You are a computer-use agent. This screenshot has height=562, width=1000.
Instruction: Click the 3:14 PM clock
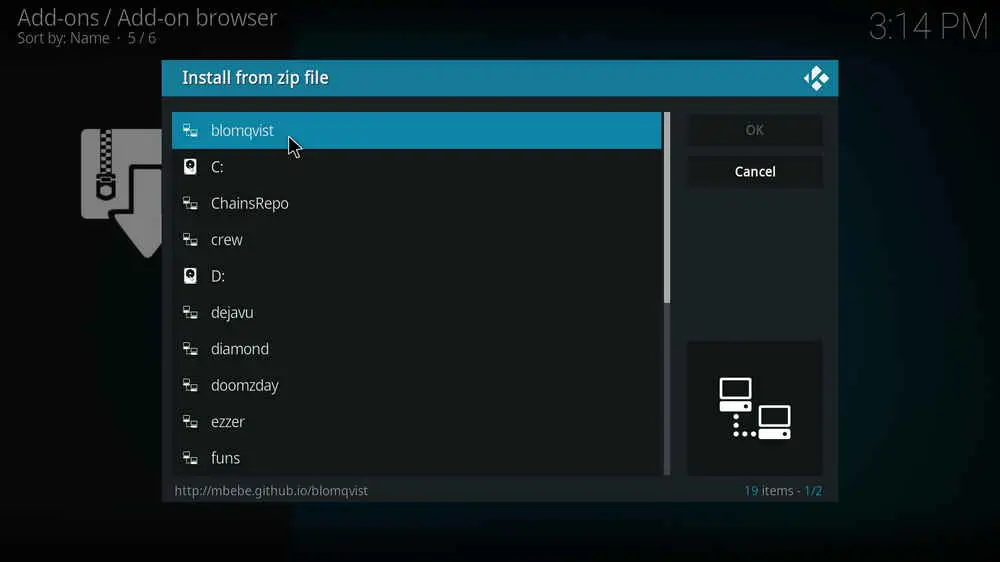coord(928,27)
